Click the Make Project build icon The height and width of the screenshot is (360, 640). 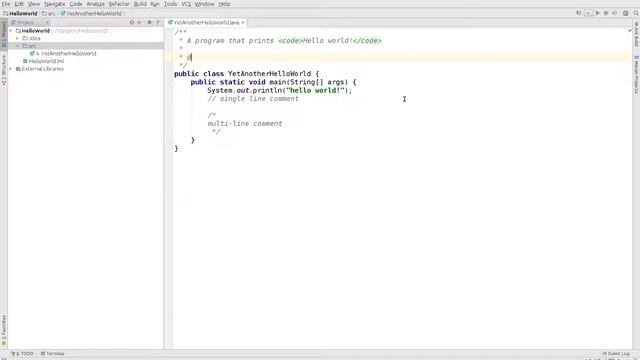579,13
